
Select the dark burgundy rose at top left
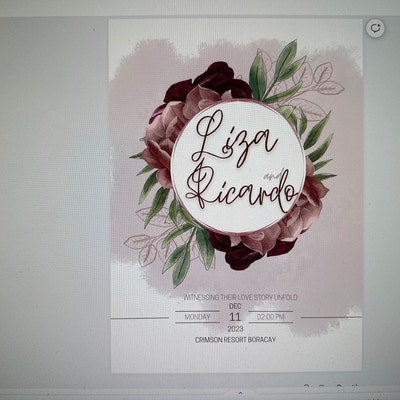[207, 82]
